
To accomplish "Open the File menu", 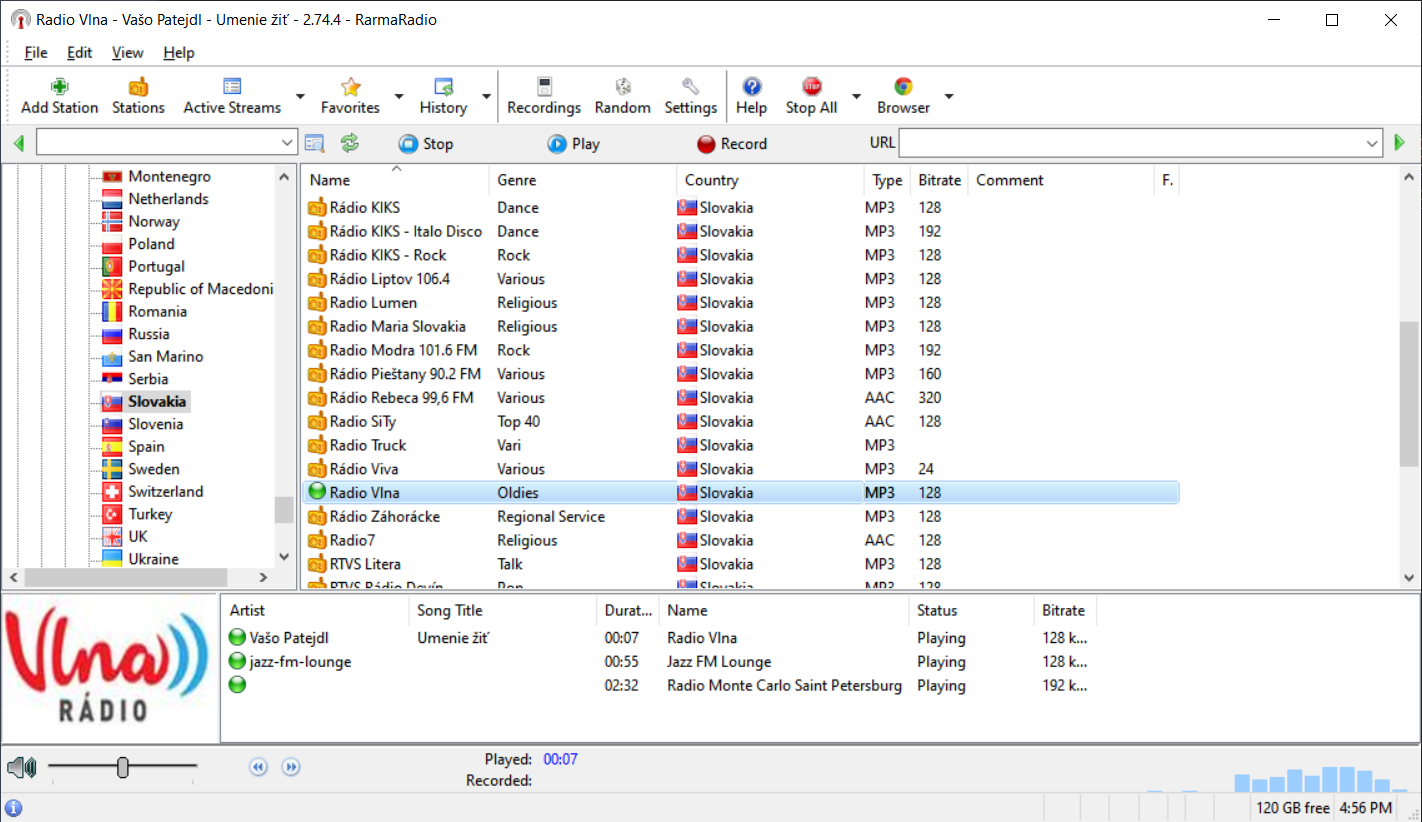I will 36,53.
